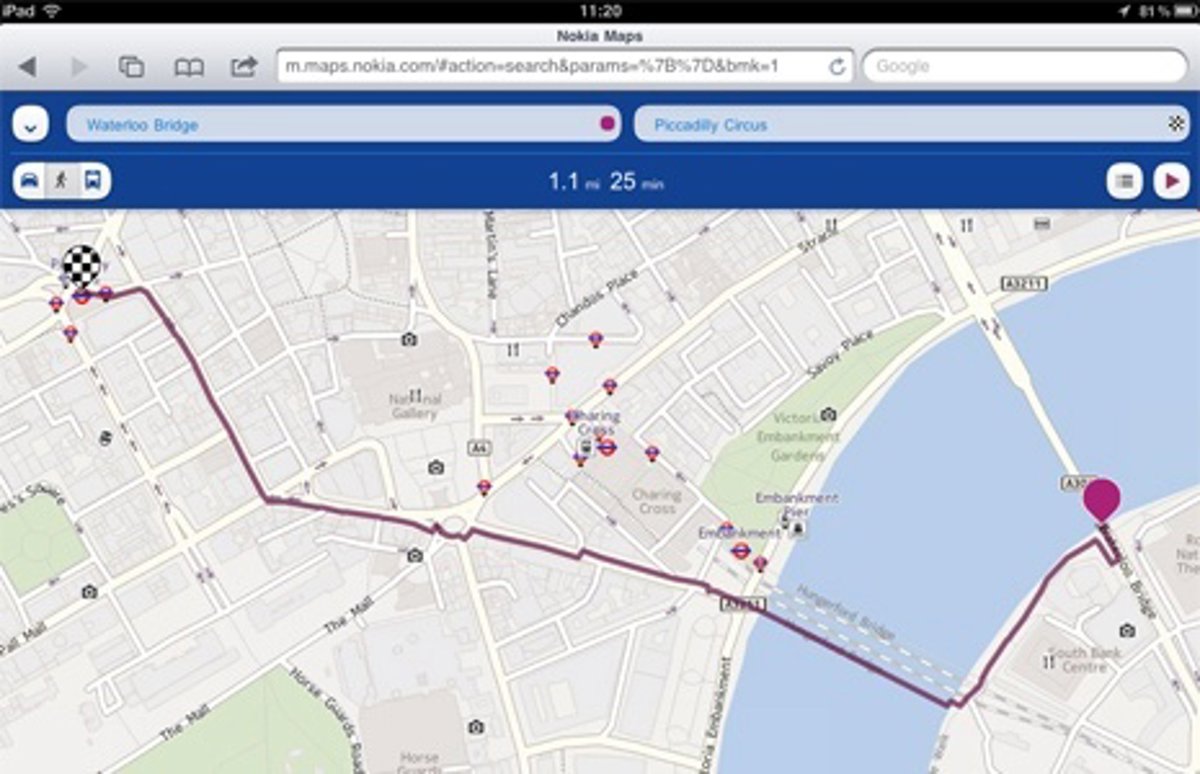The width and height of the screenshot is (1200, 774).
Task: Start navigation with the play button
Action: point(1170,182)
